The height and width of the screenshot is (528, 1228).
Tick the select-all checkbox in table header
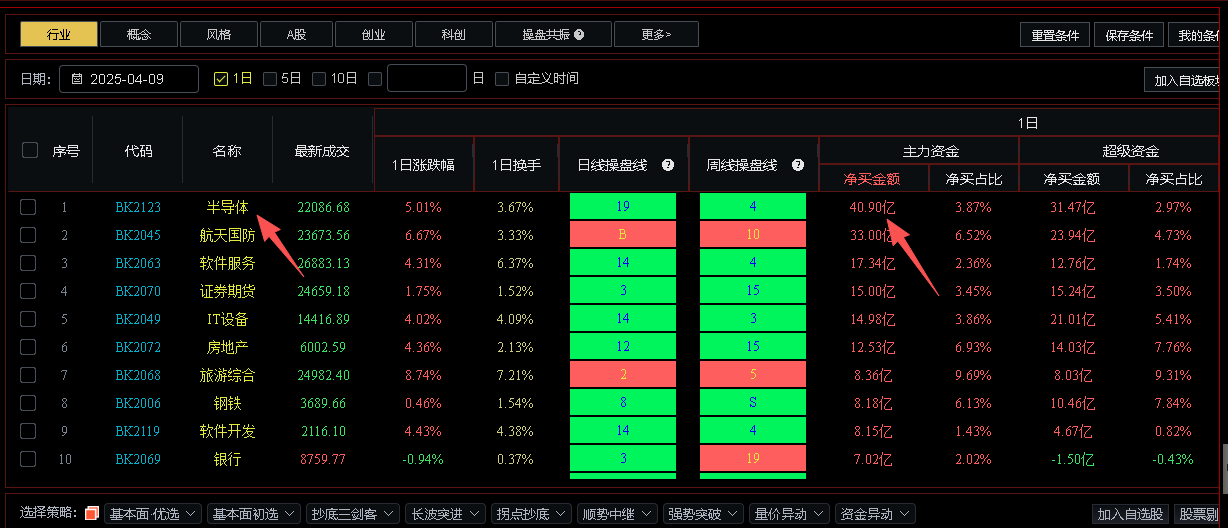[x=30, y=150]
